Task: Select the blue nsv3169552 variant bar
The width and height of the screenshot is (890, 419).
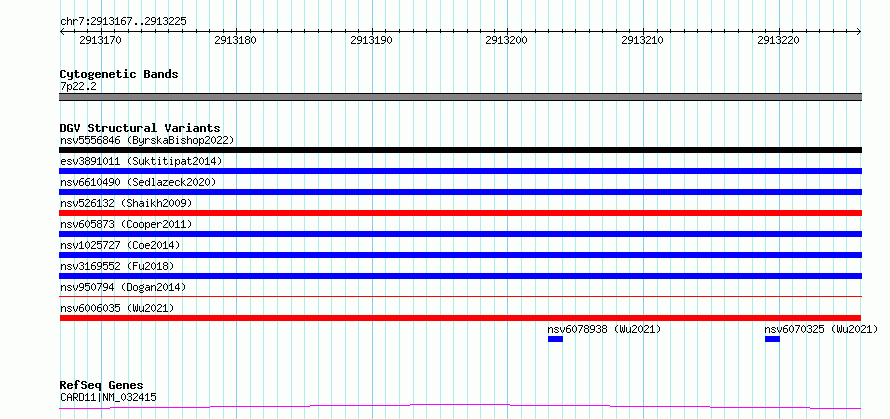Action: coord(460,276)
